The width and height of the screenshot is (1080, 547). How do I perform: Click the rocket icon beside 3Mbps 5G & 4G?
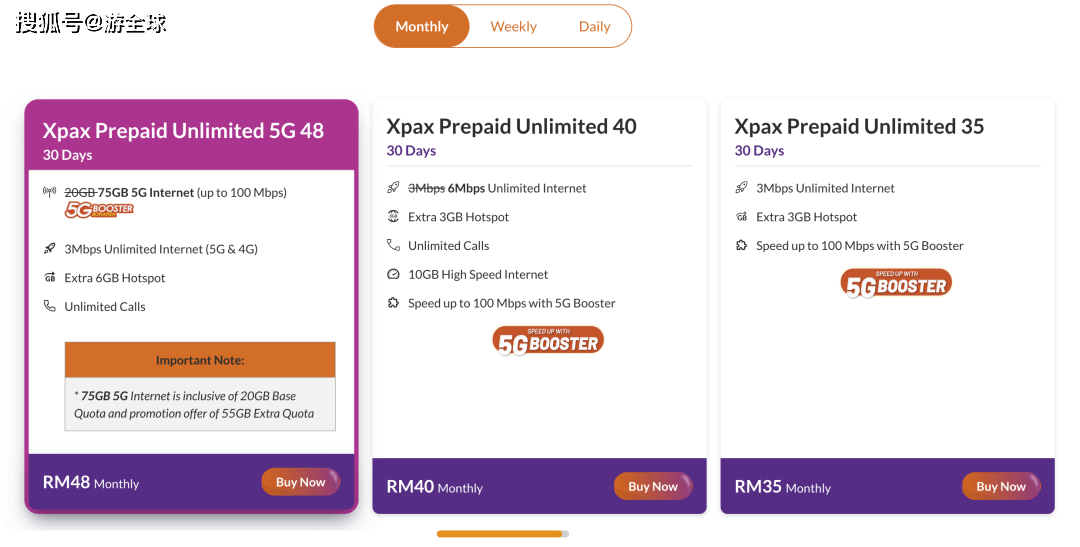click(50, 249)
